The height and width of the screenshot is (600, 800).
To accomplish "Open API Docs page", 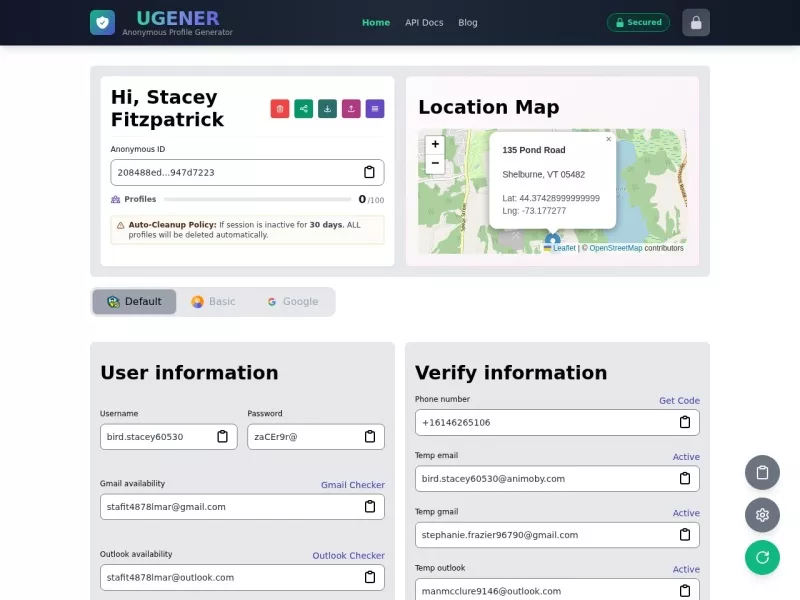I will click(x=424, y=22).
